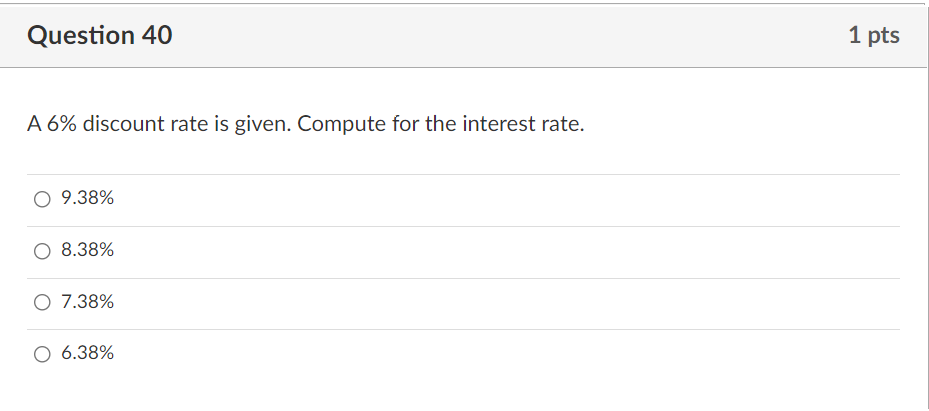Click the word Compute in question text
This screenshot has height=411, width=929.
coord(336,127)
